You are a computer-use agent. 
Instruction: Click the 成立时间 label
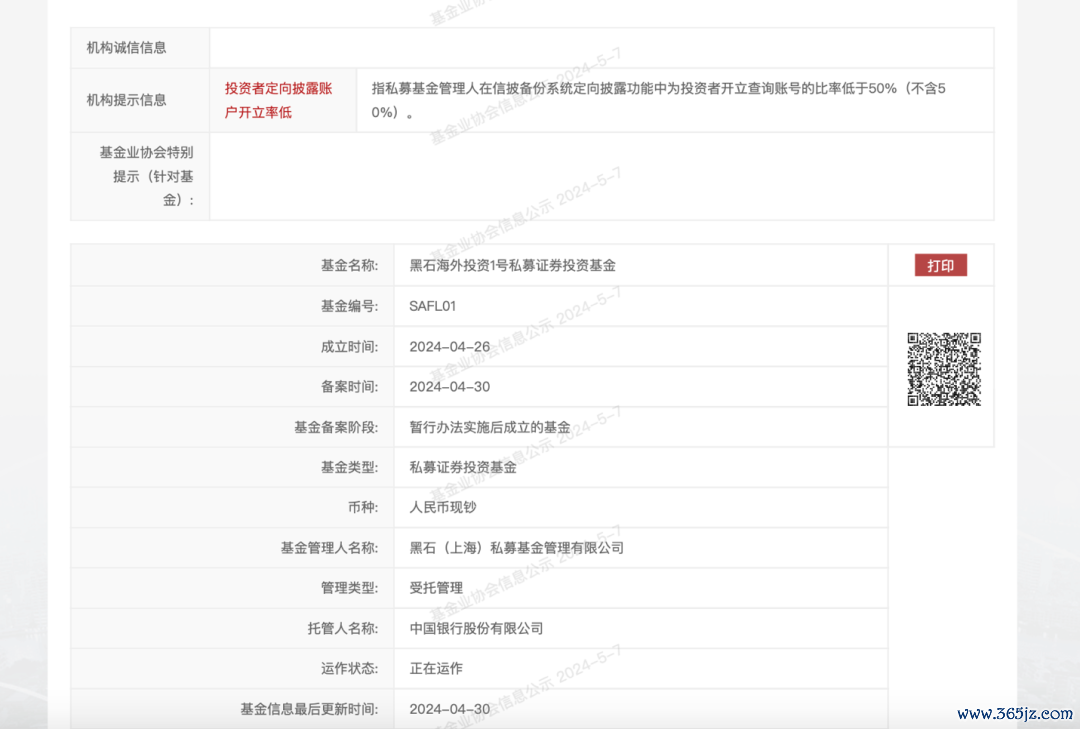[349, 347]
